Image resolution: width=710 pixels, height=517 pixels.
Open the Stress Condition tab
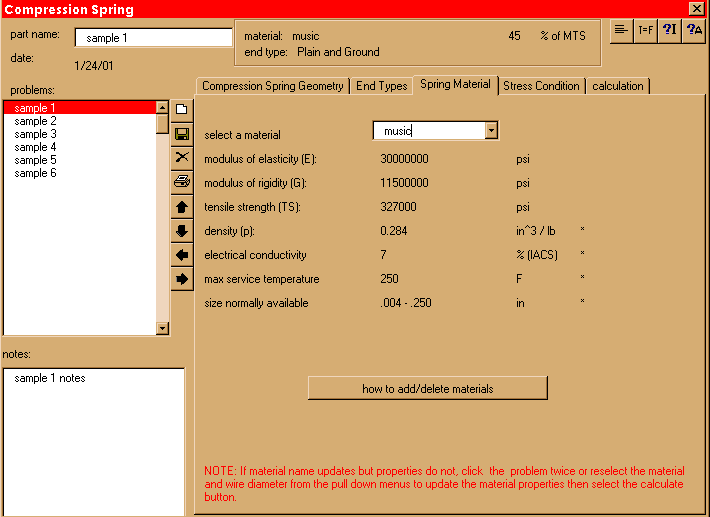click(541, 86)
